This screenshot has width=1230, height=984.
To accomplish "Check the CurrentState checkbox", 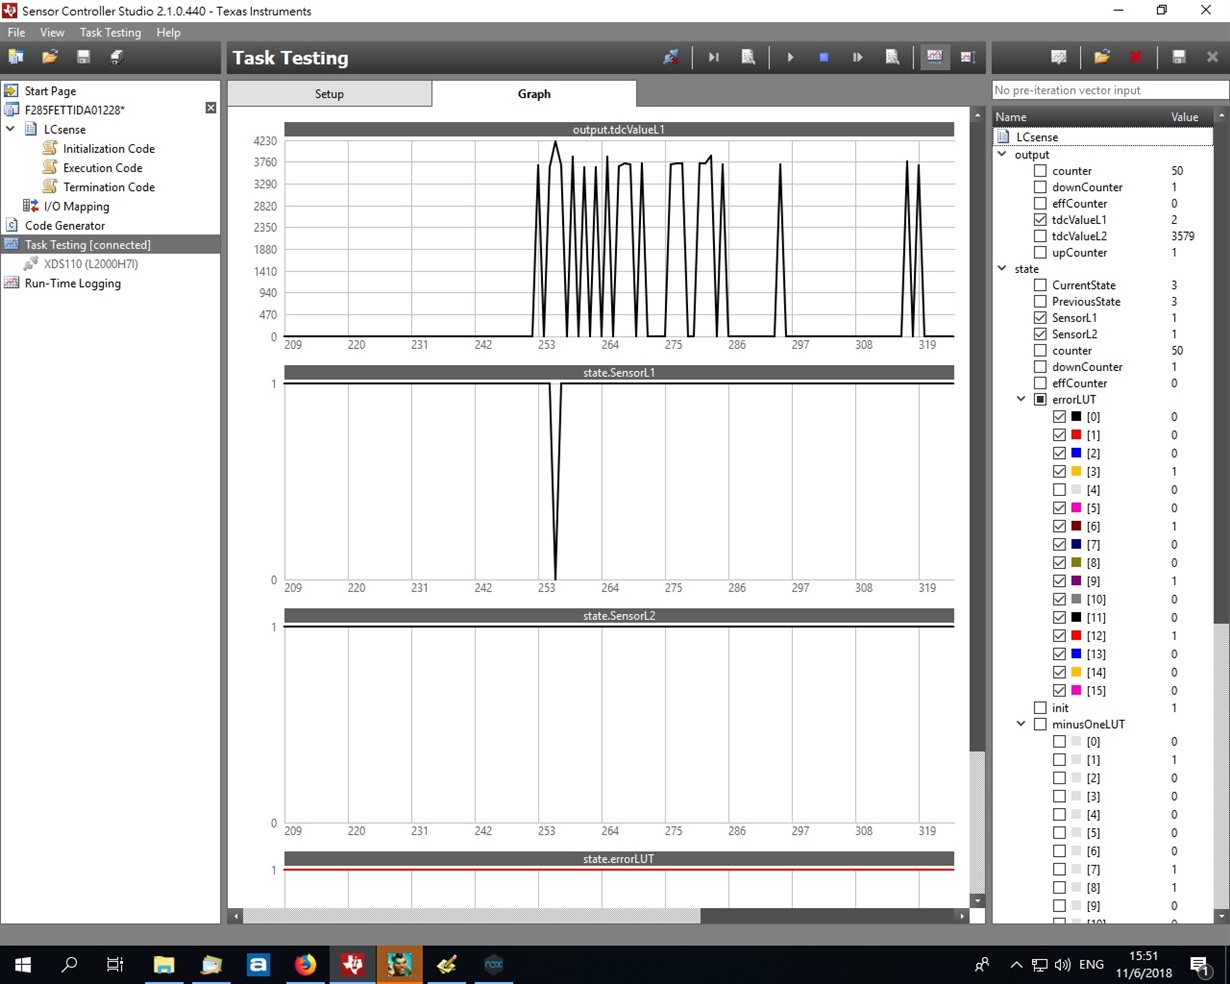I will click(1040, 285).
